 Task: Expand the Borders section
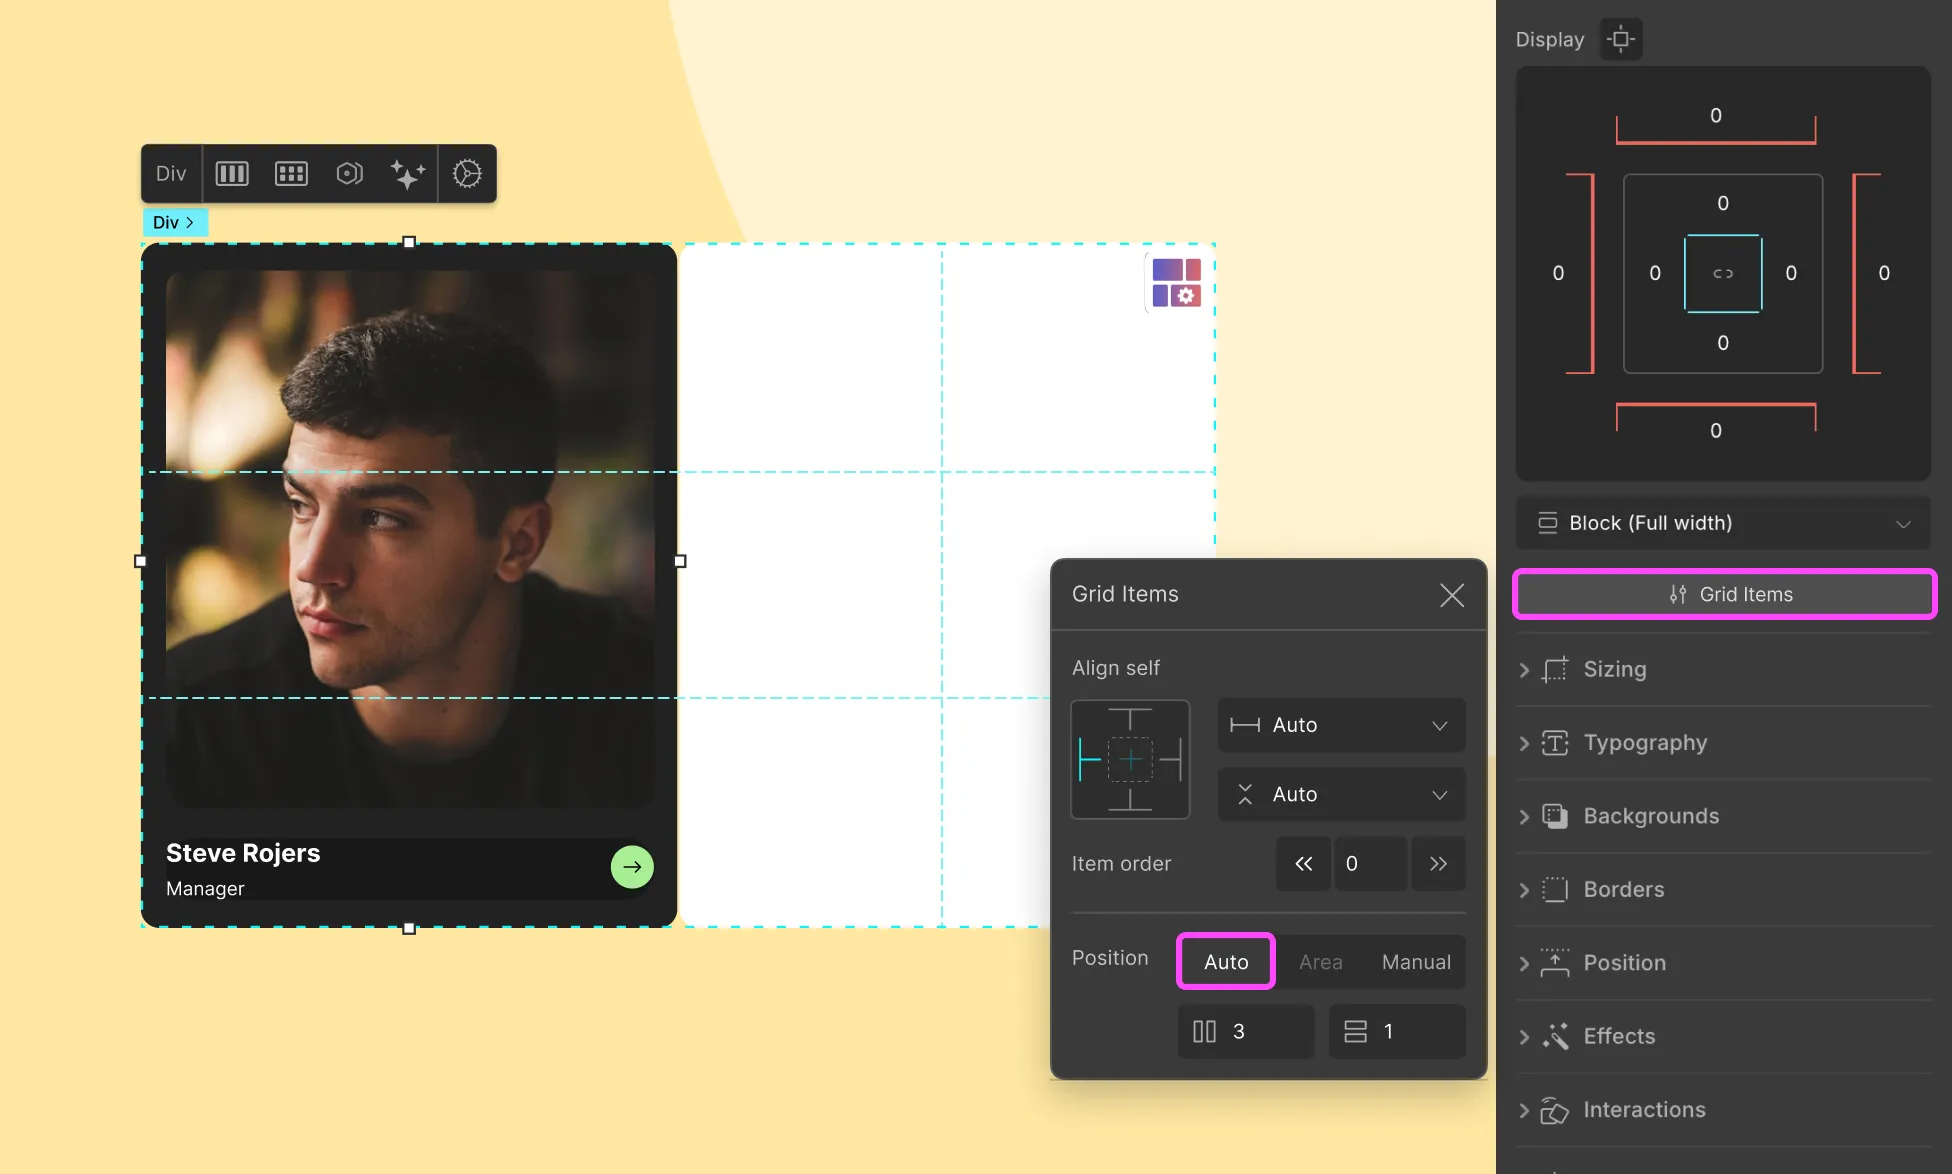coord(1723,889)
